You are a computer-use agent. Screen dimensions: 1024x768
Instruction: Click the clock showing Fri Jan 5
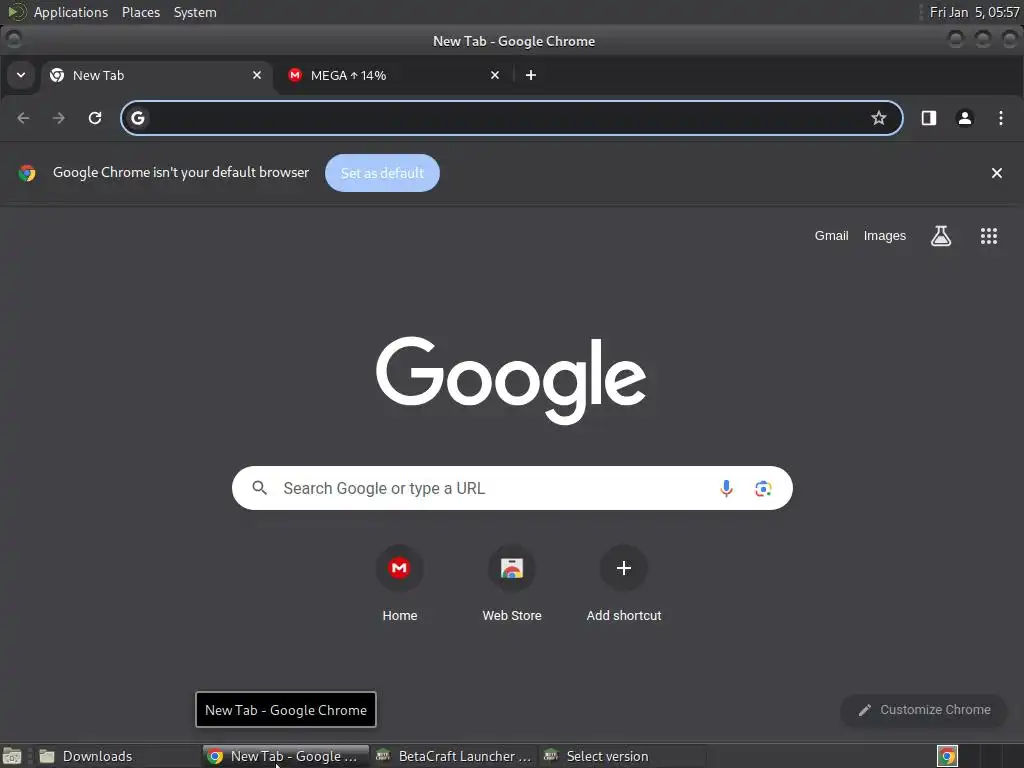pyautogui.click(x=974, y=12)
